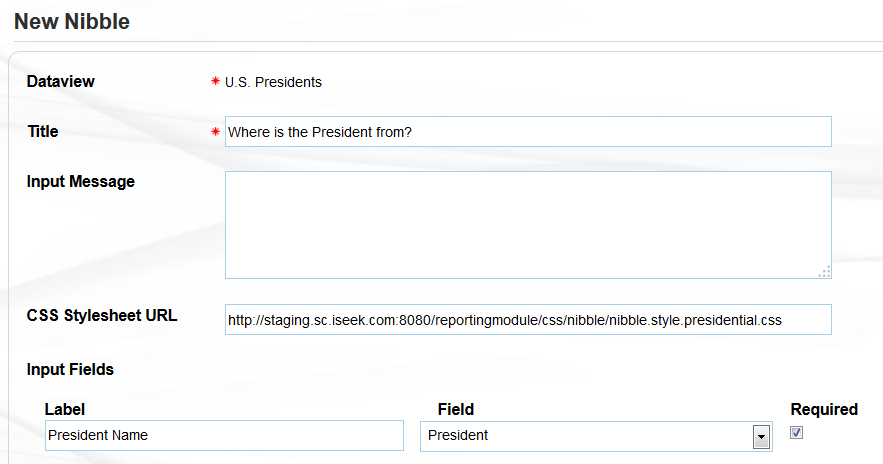883x464 pixels.
Task: Click the Input Message resize grip
Action: 824,271
